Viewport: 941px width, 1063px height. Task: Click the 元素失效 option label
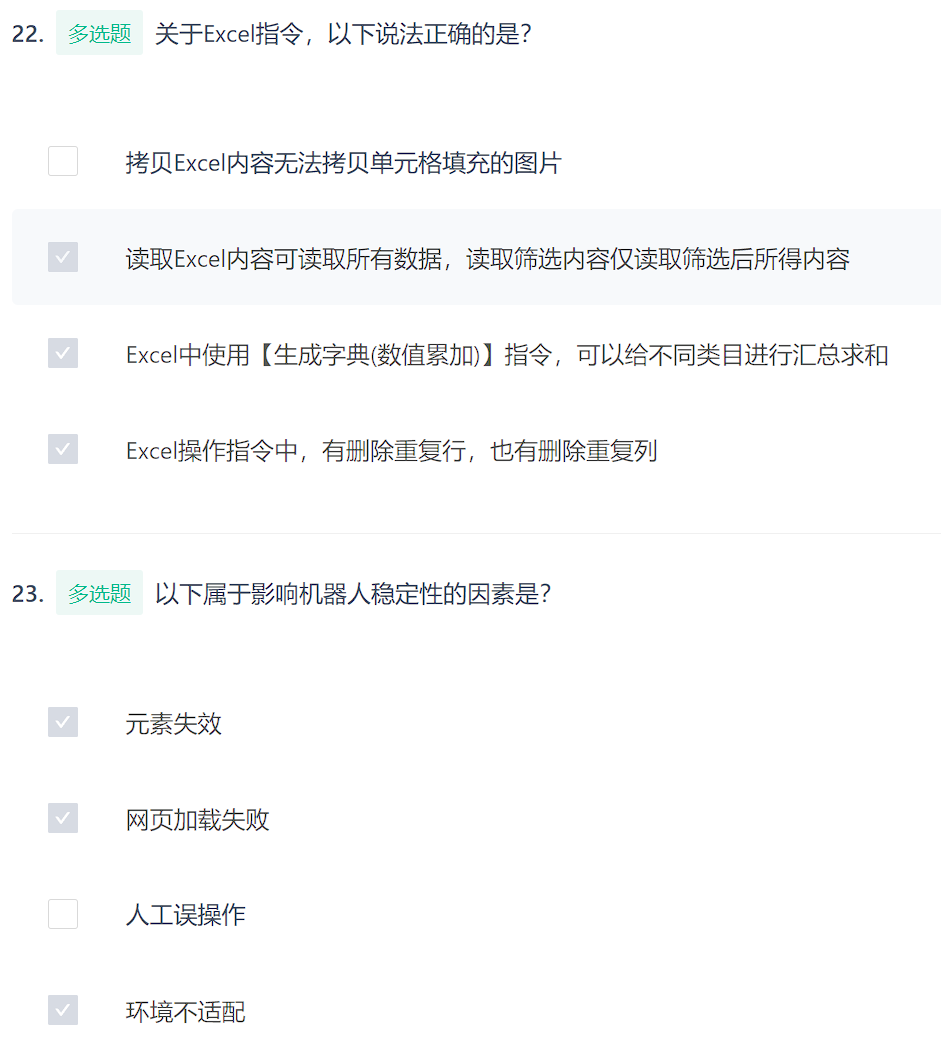[x=174, y=724]
